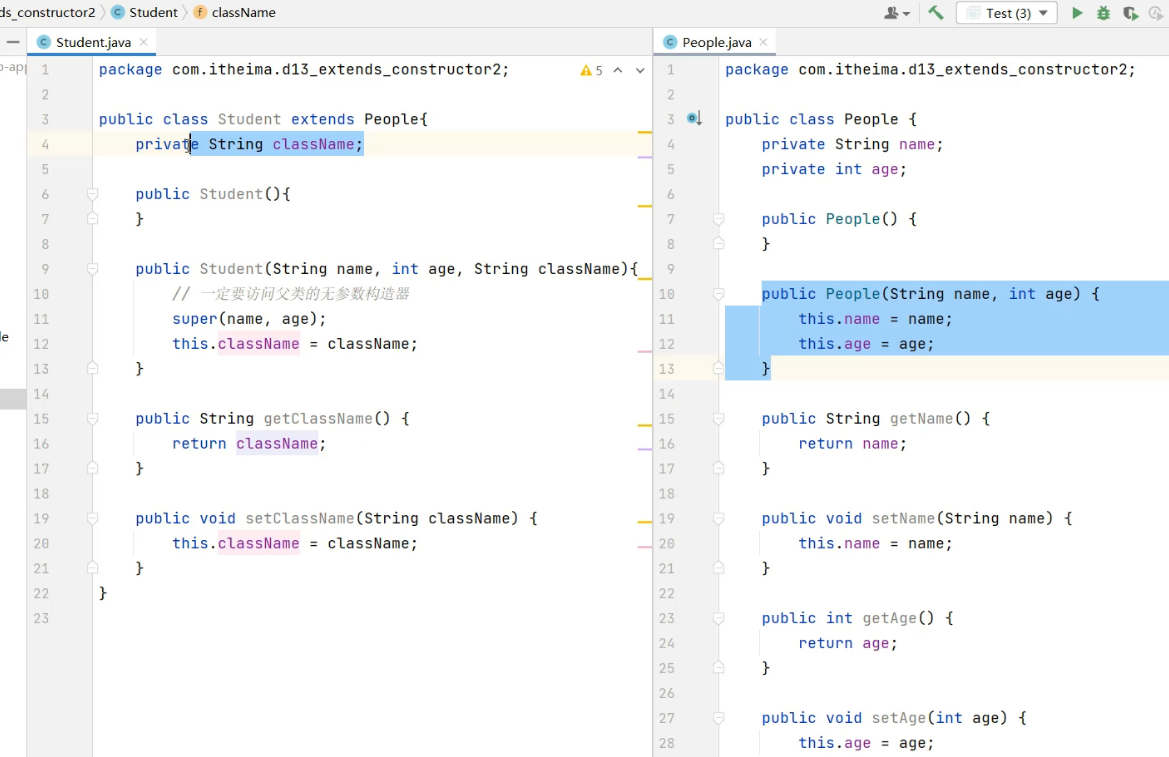
Task: Run the Test (3) configuration
Action: 1077,13
